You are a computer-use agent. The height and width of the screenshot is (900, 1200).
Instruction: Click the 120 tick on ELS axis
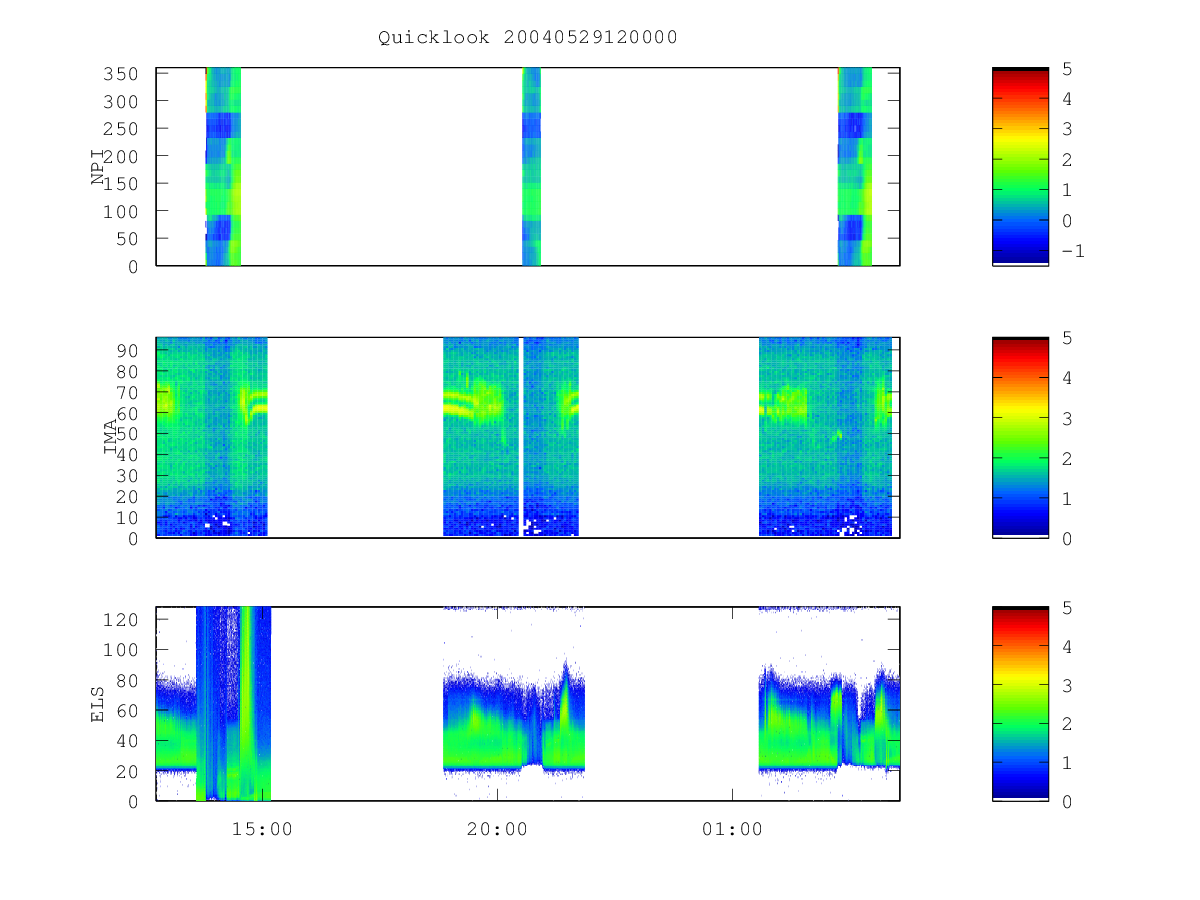click(x=123, y=619)
